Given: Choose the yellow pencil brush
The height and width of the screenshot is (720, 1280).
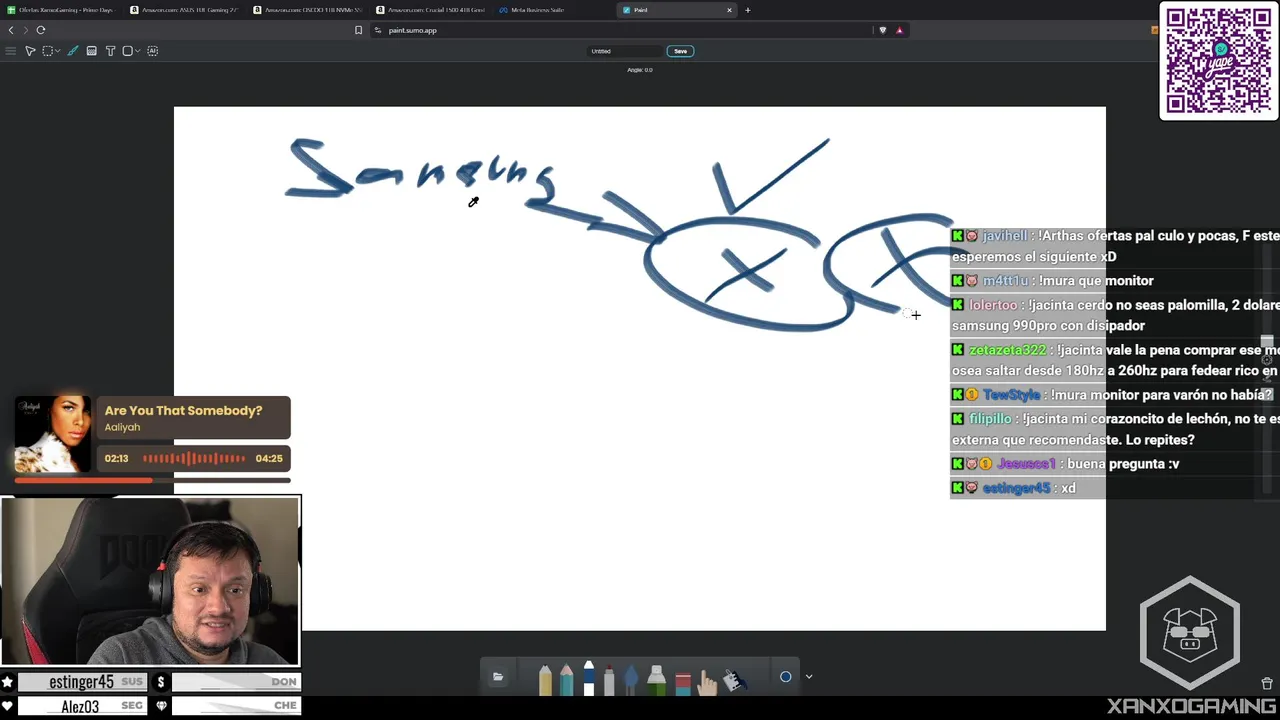Looking at the screenshot, I should point(545,680).
